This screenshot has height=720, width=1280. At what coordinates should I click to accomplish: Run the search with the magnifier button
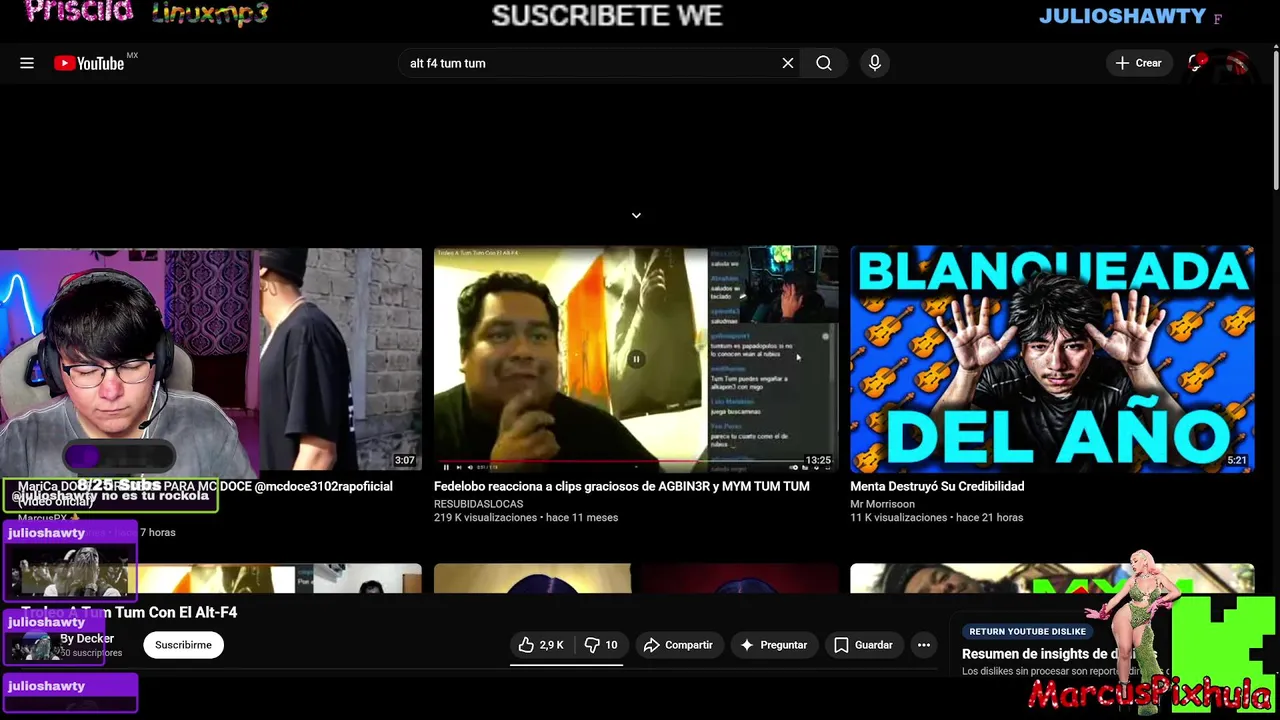point(824,63)
